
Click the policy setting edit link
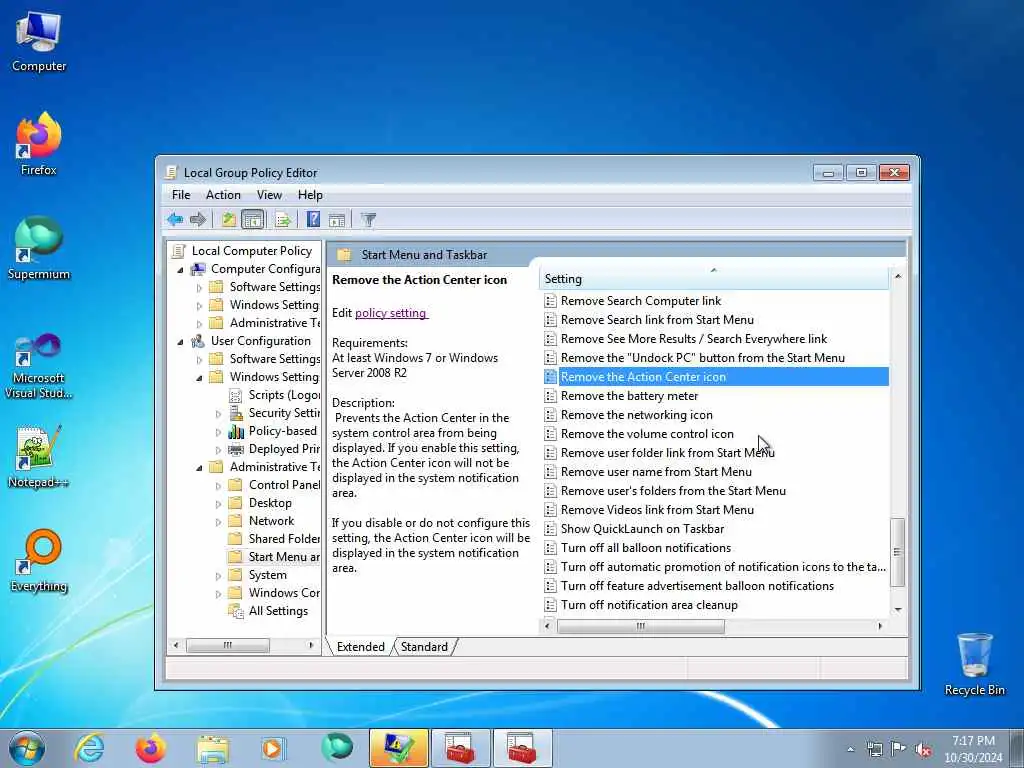click(x=391, y=313)
